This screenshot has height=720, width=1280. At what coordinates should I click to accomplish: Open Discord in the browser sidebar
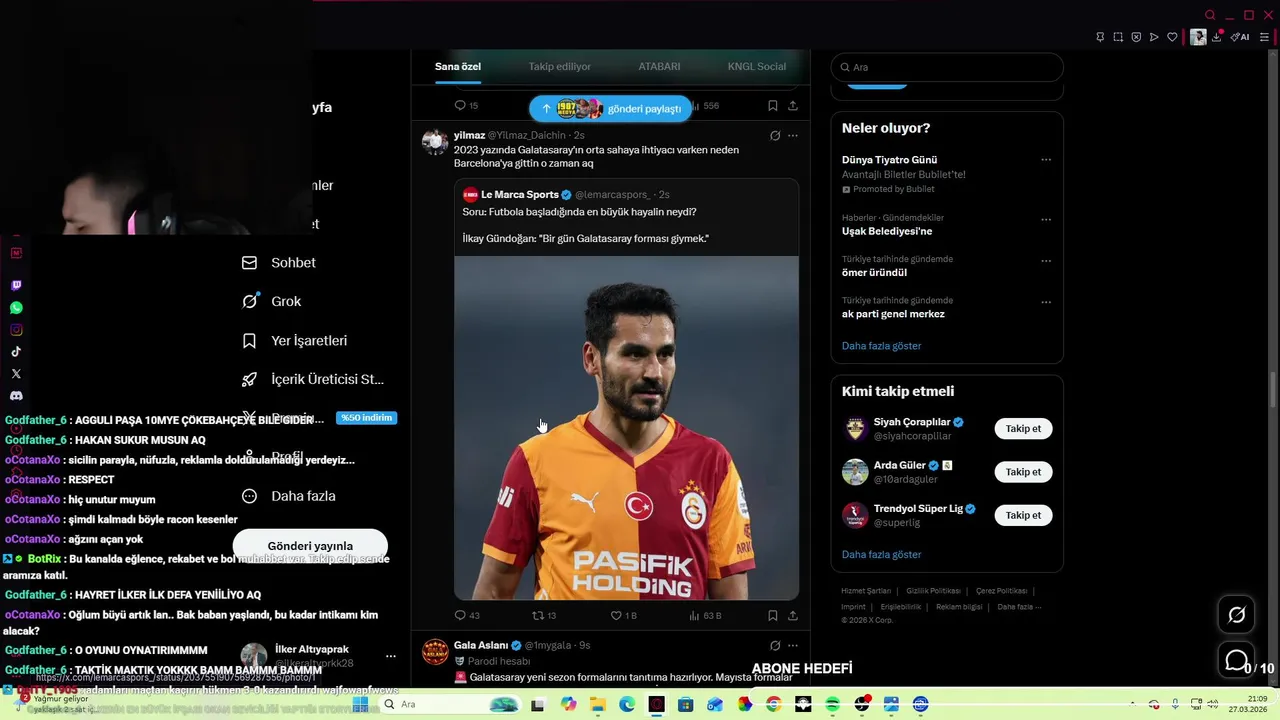[x=16, y=396]
